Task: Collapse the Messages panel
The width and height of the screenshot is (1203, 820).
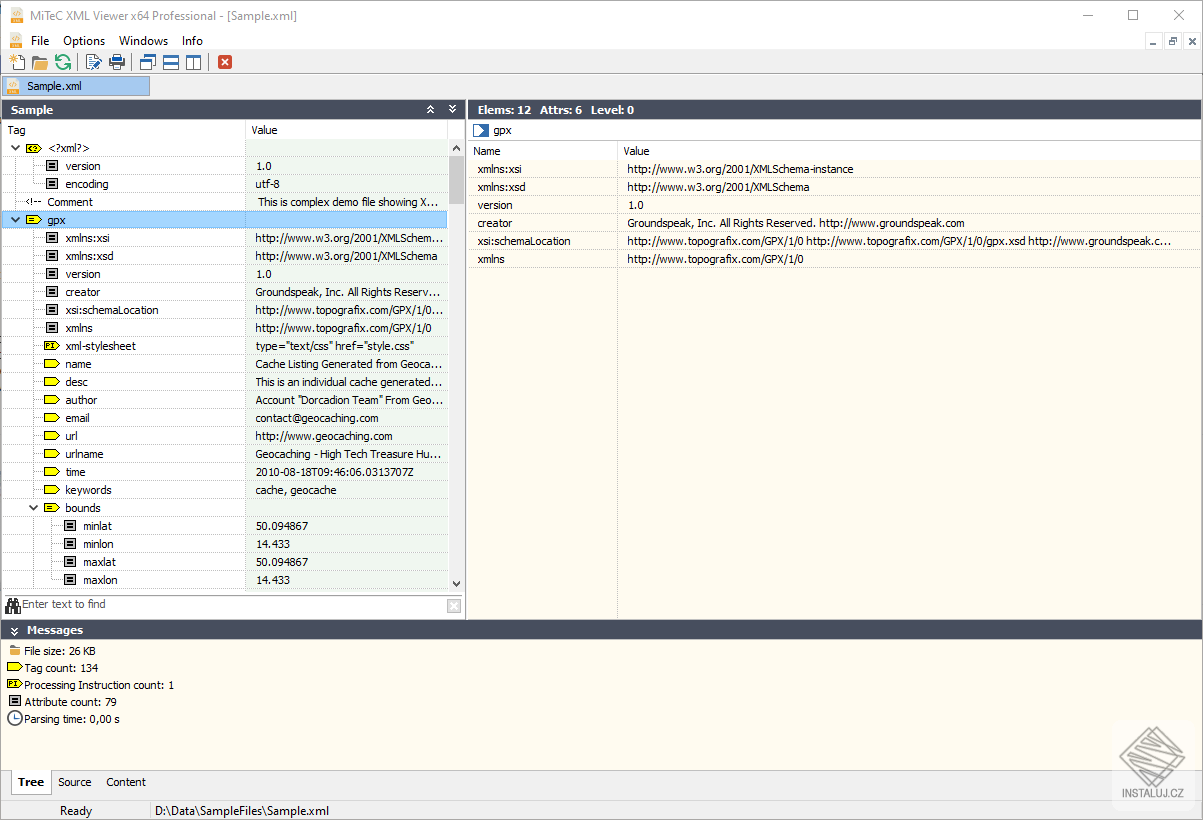Action: (x=15, y=631)
